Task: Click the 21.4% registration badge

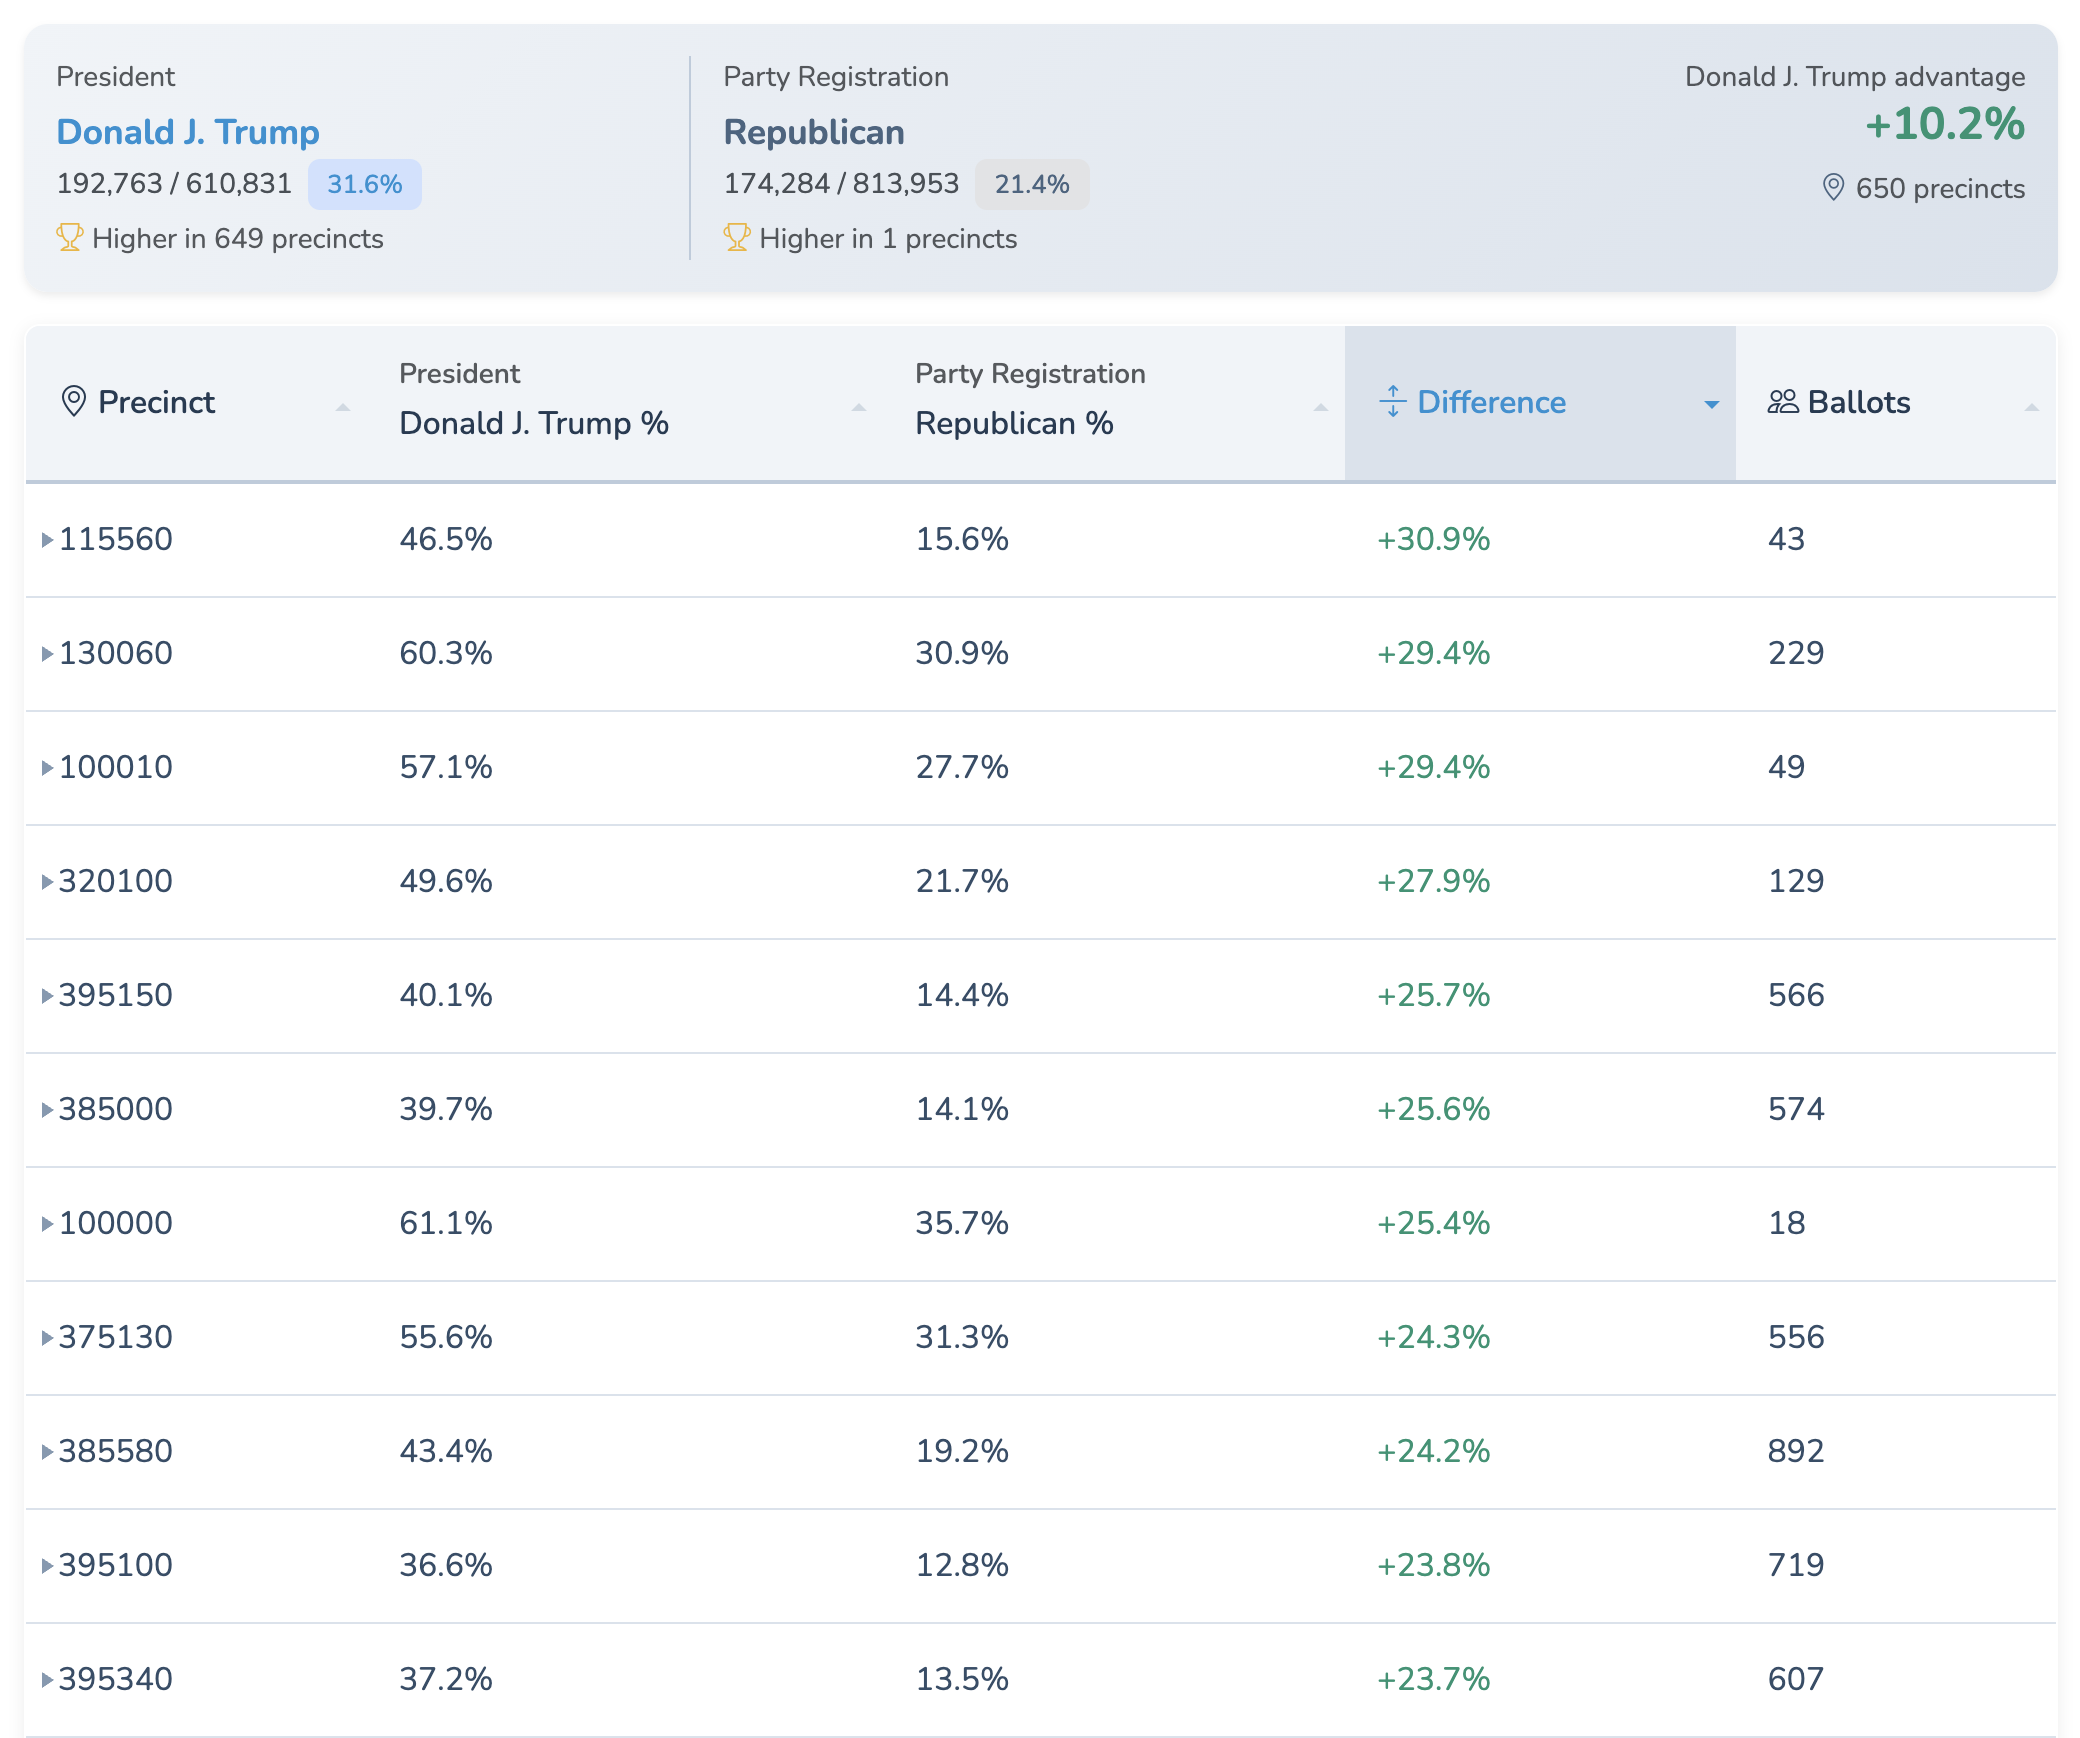Action: 1031,184
